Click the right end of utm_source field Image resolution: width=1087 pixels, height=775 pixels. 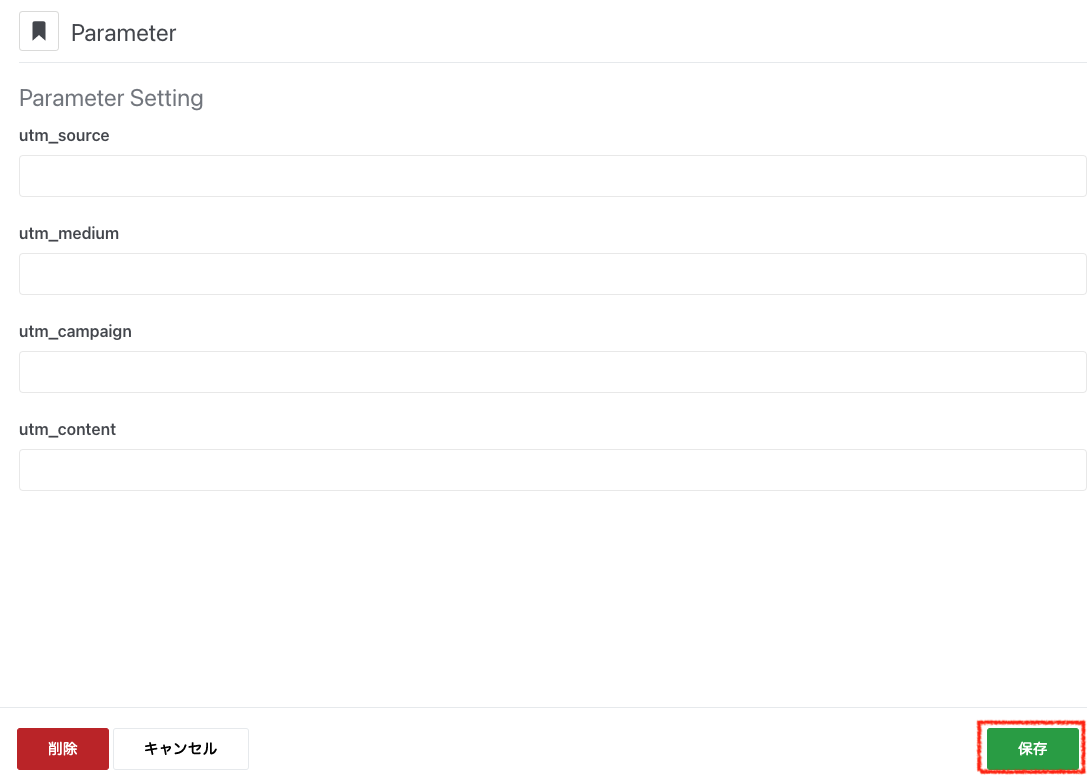click(x=1070, y=176)
